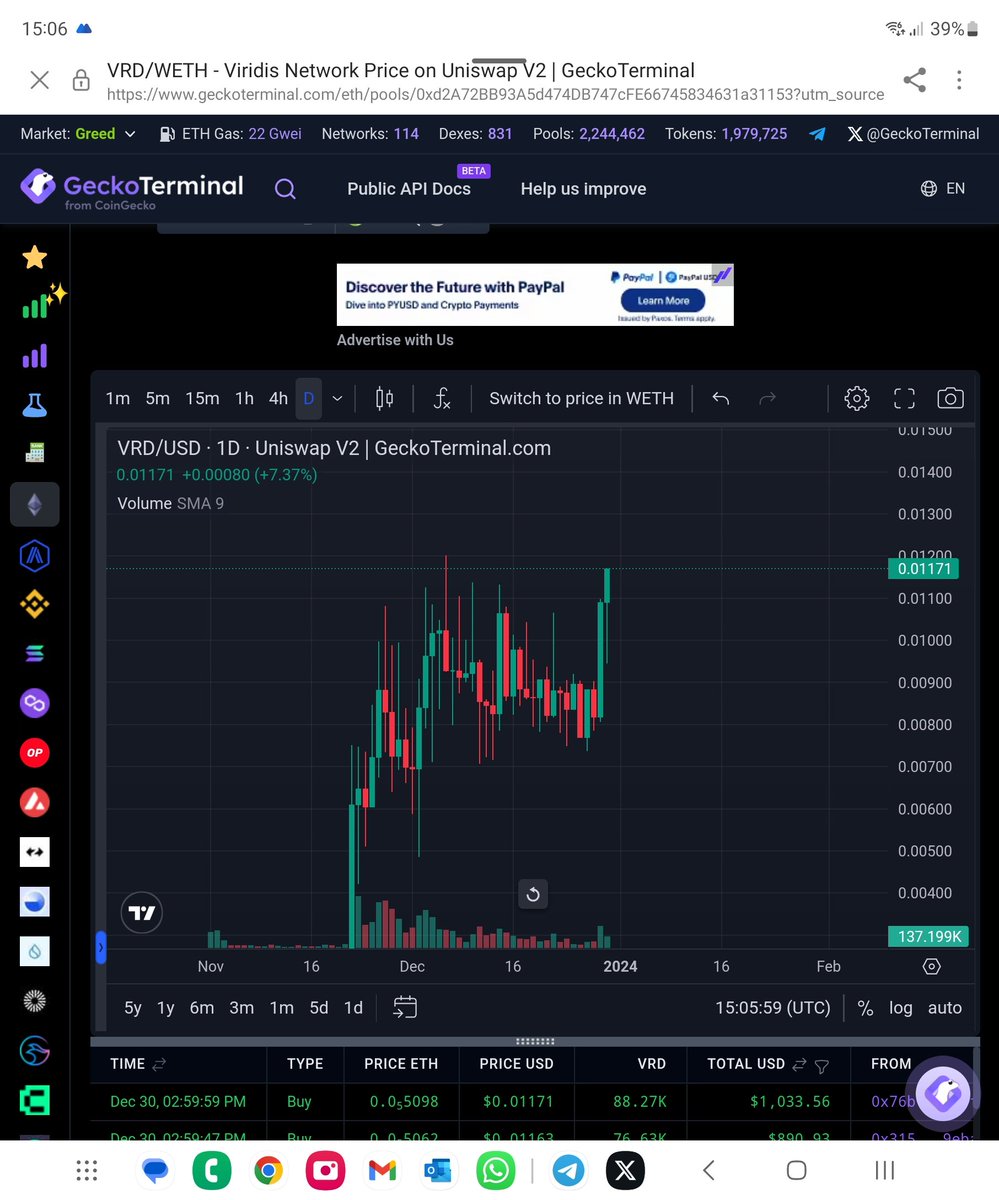This screenshot has height=1200, width=999.
Task: Open the purple bar chart sidebar icon
Action: pyautogui.click(x=35, y=354)
